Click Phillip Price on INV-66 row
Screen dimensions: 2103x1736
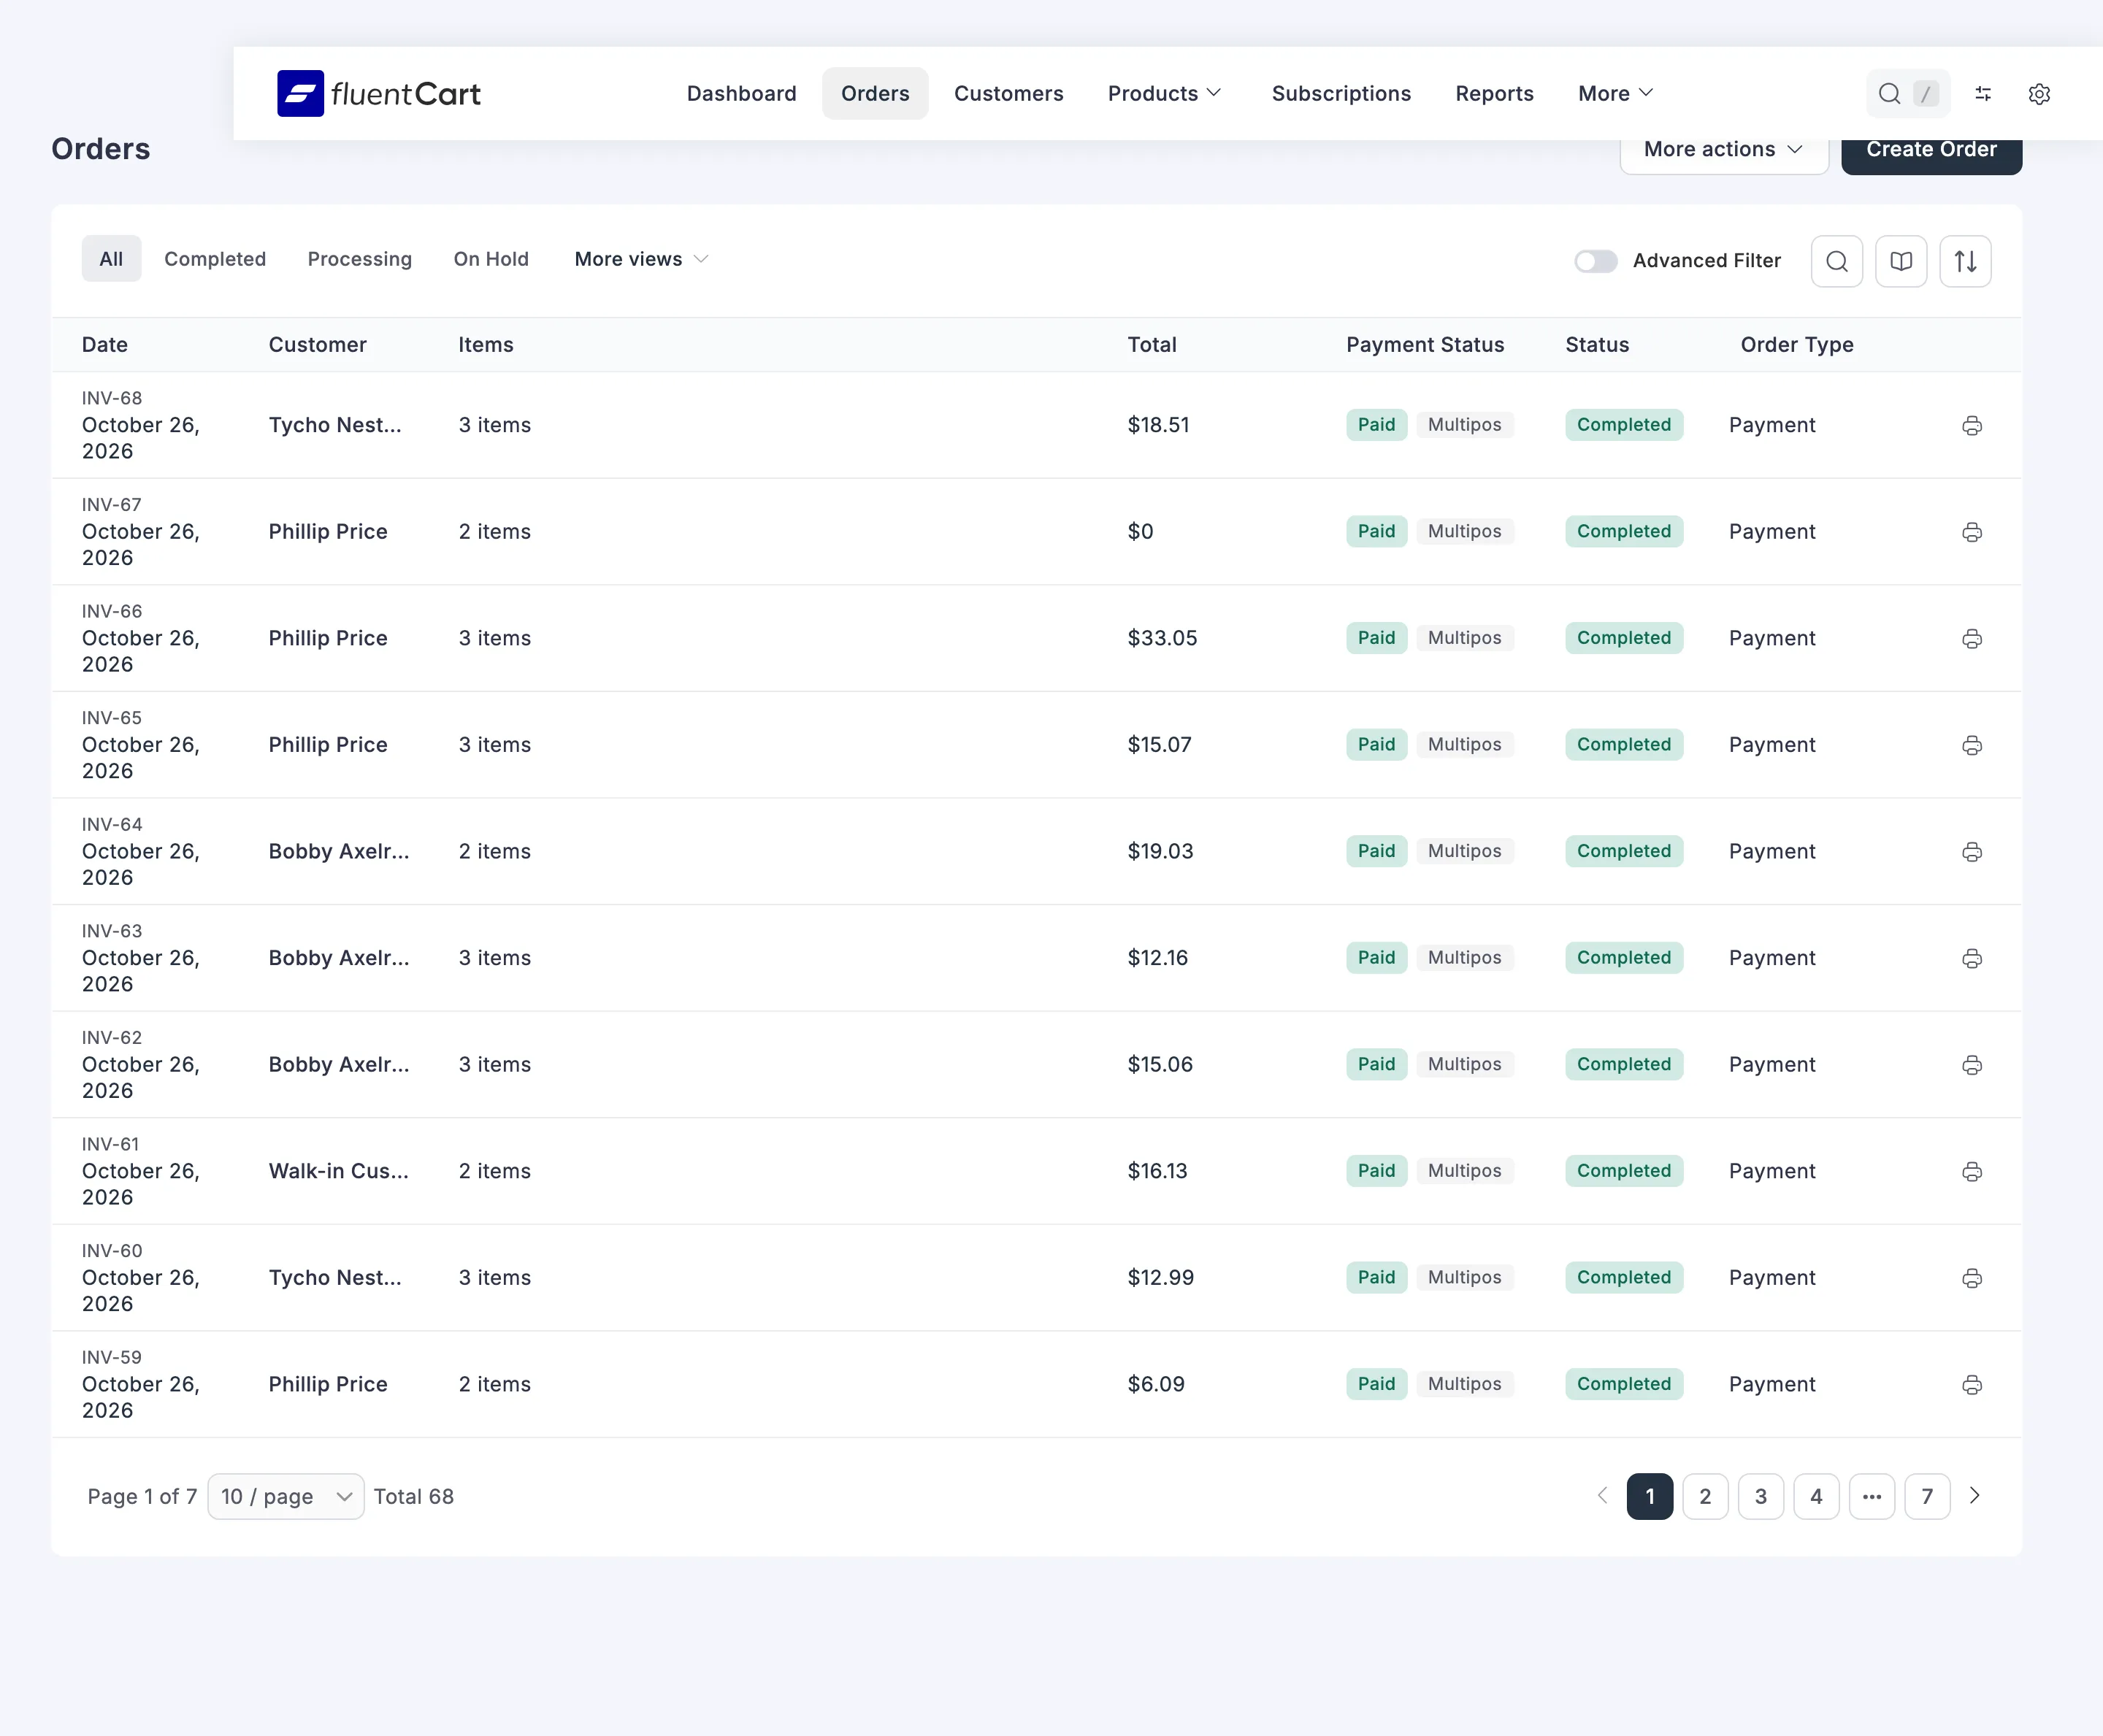[x=328, y=638]
